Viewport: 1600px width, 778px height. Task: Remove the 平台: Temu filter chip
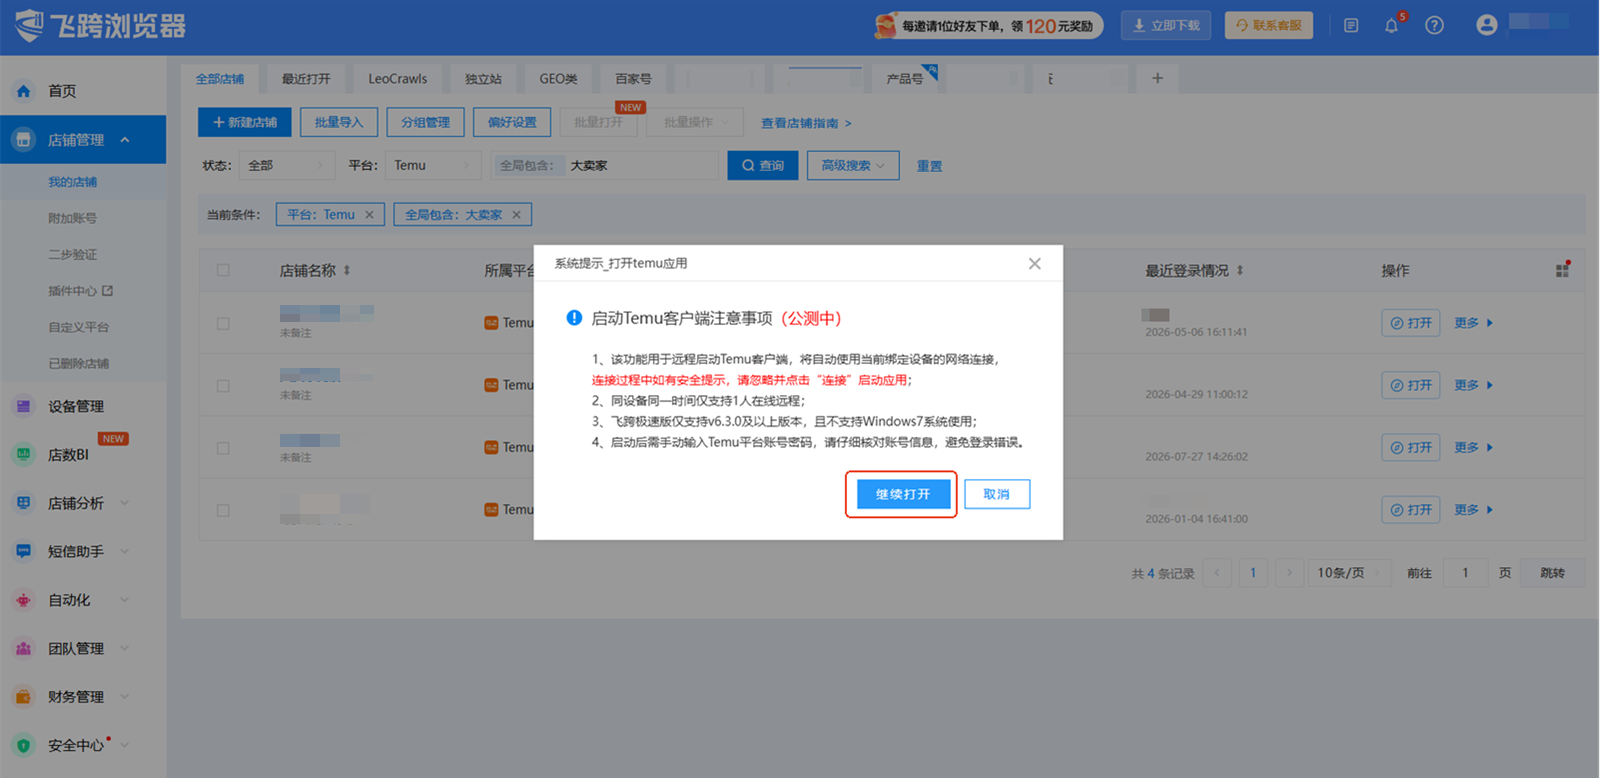coord(369,215)
